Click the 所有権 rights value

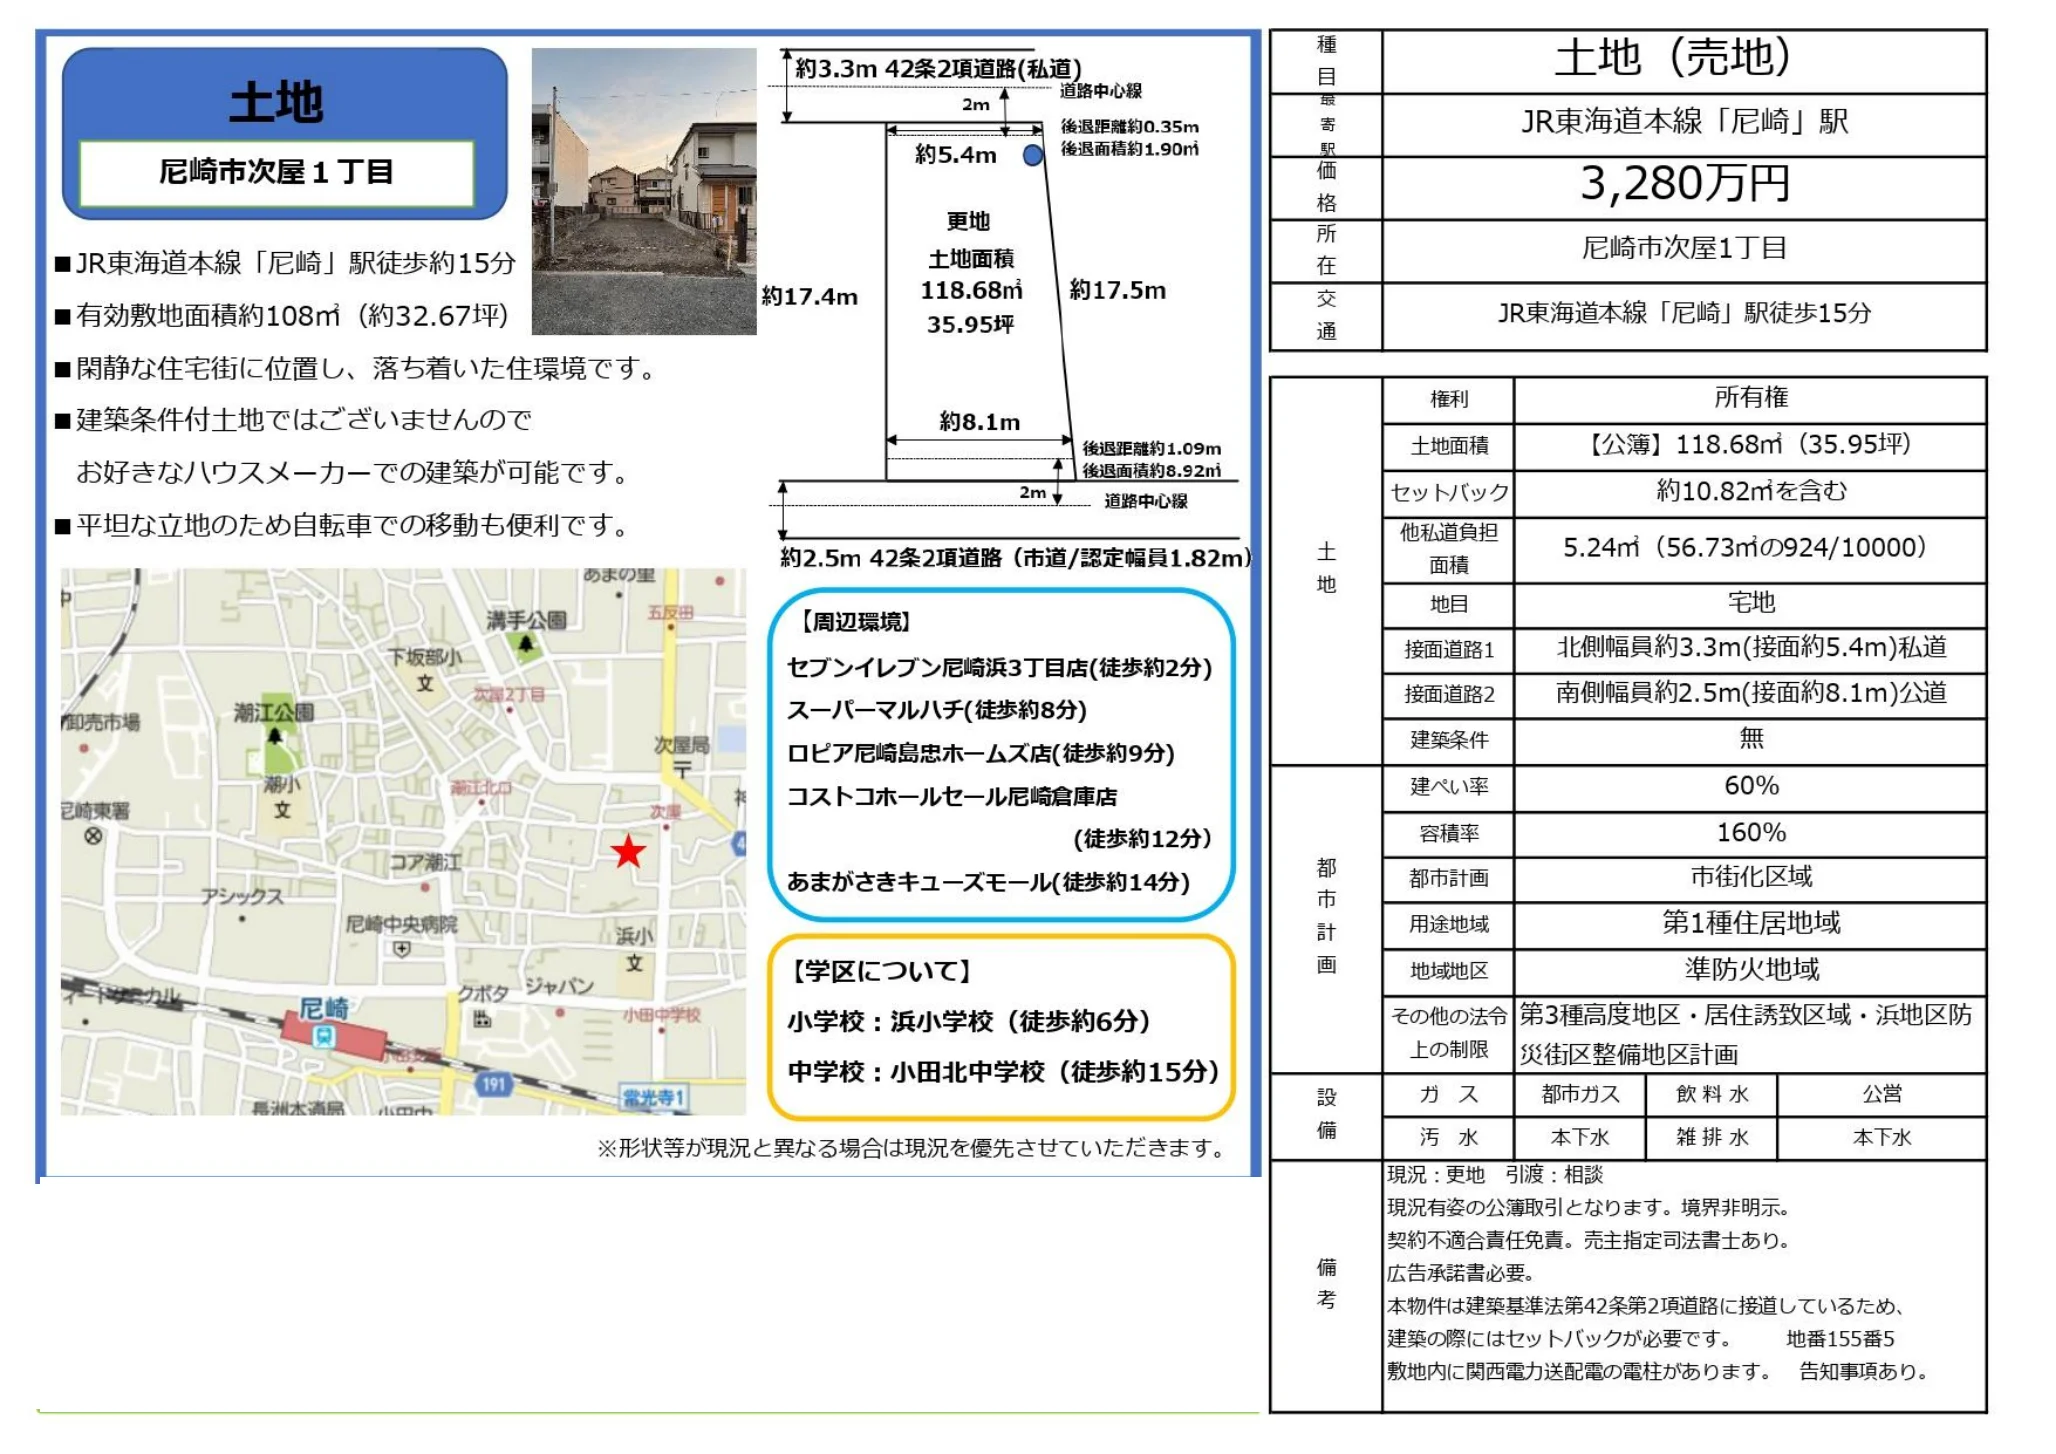click(1751, 398)
